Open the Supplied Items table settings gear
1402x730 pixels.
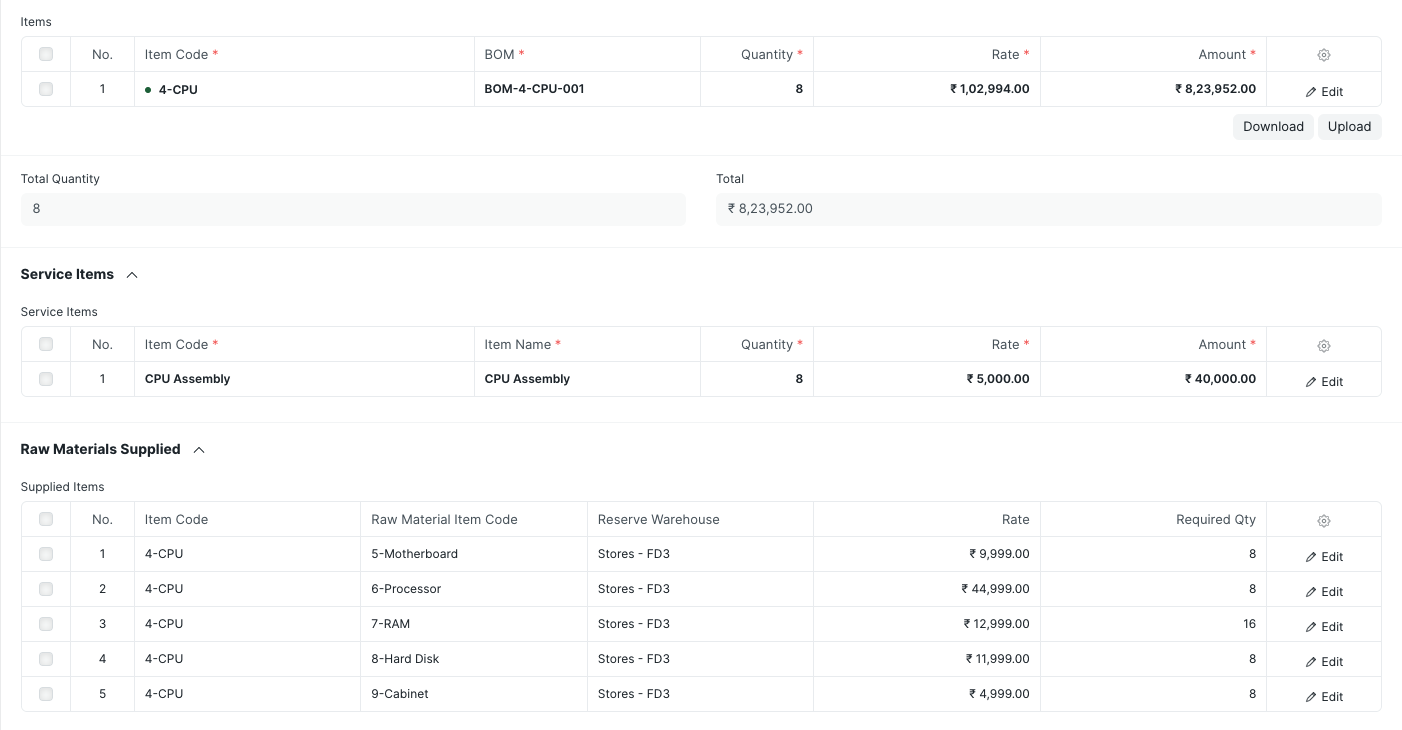1324,520
